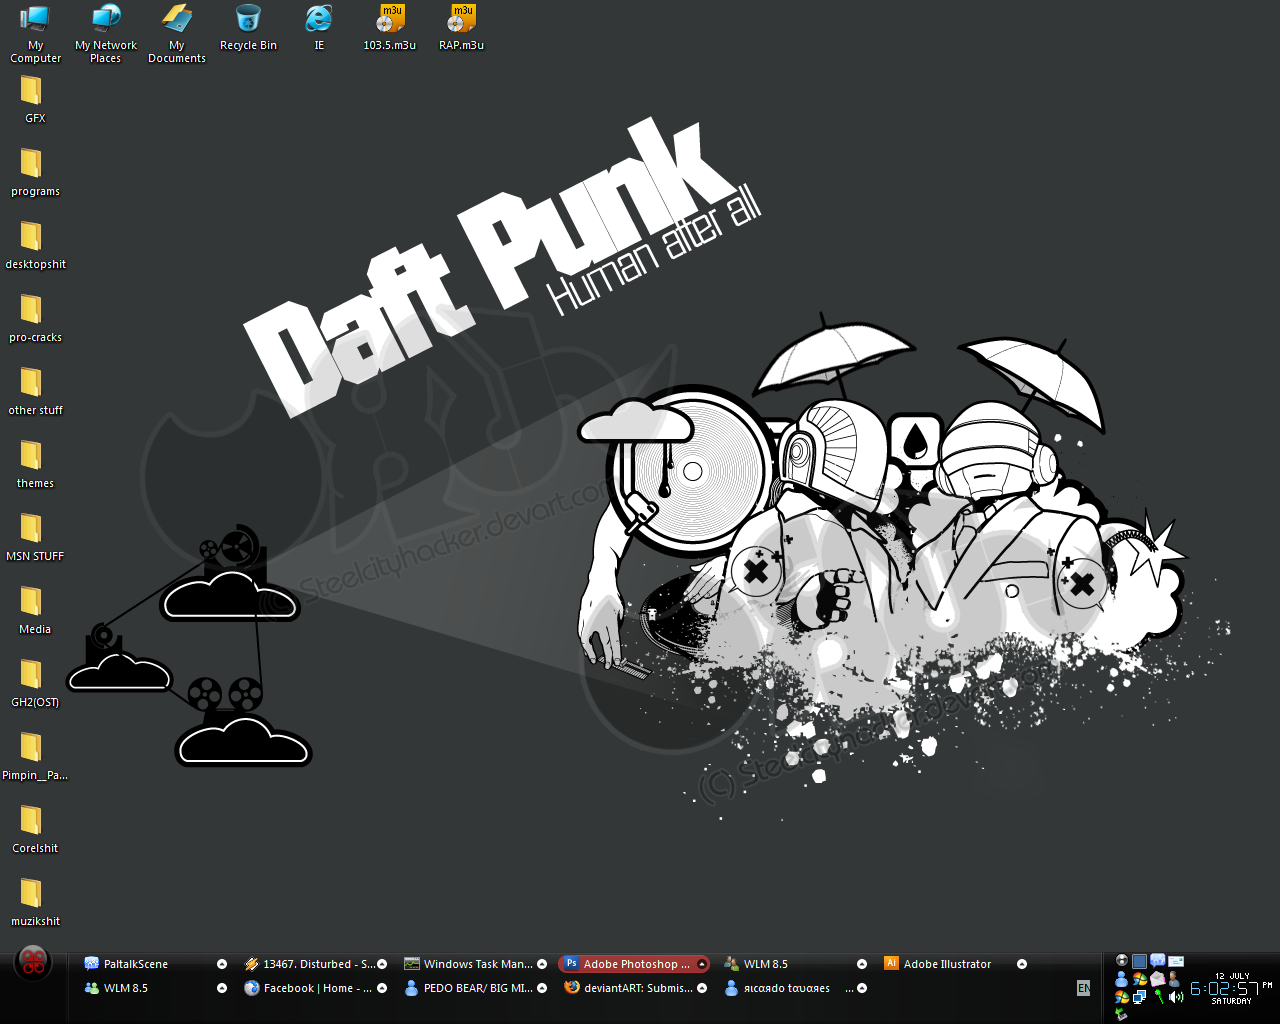Open the My Computer desktop icon
This screenshot has height=1024, width=1280.
[35, 34]
